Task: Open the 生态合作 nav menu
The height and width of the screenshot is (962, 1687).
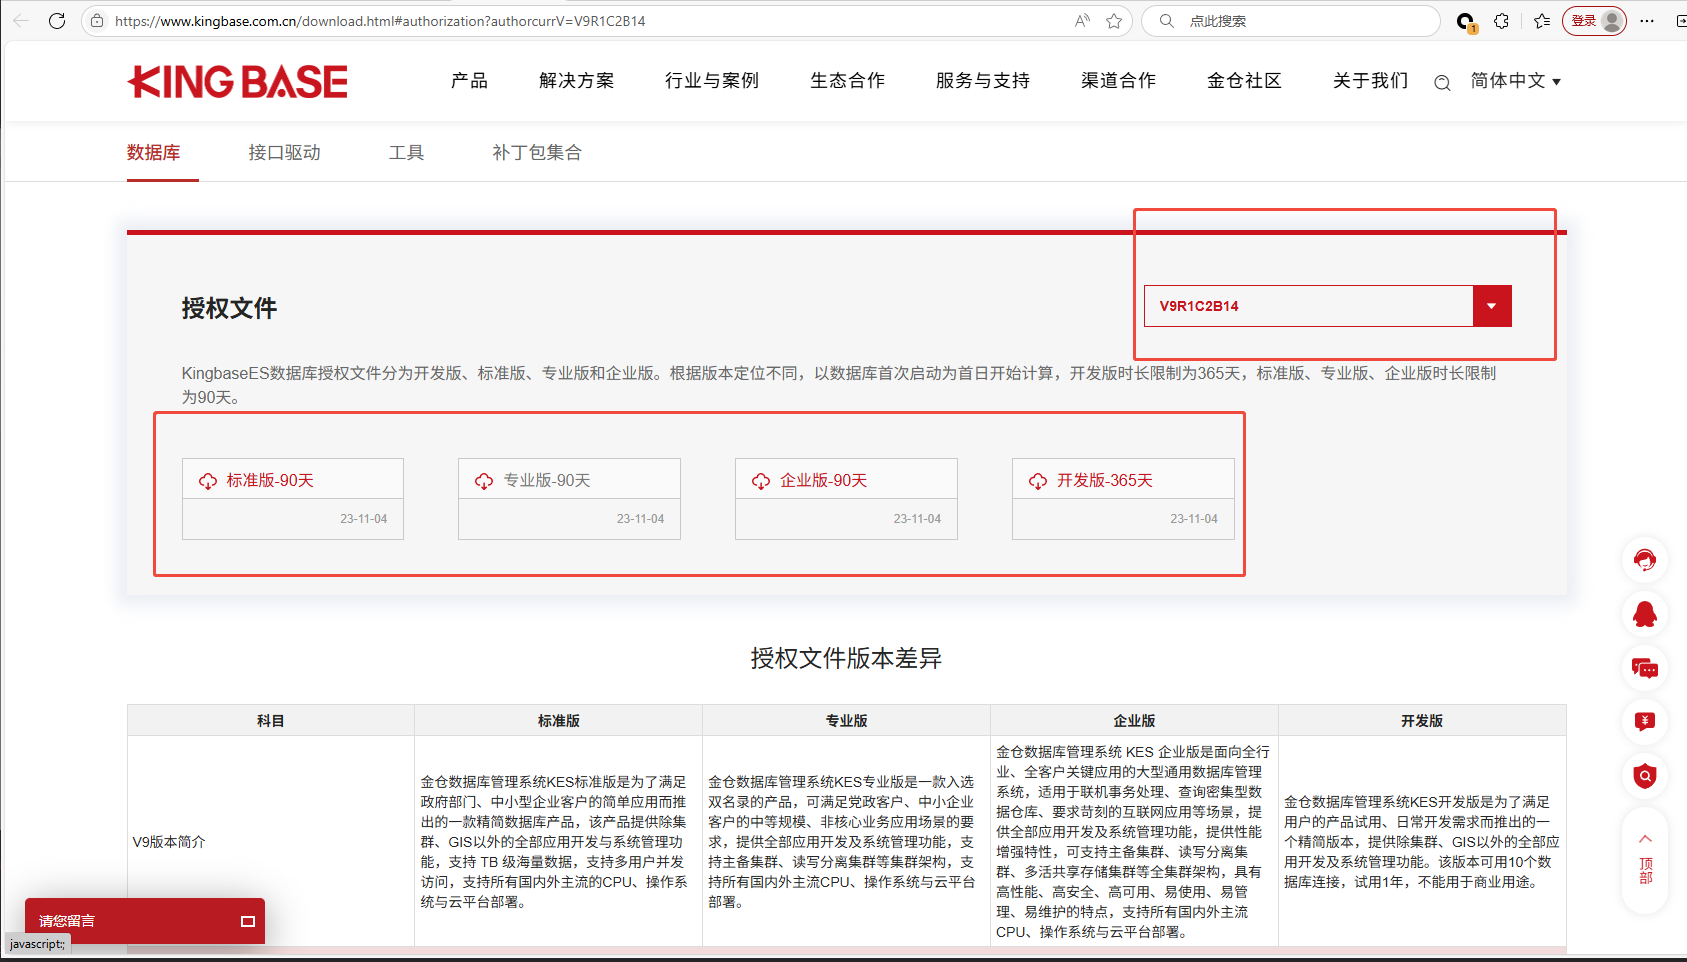Action: (x=848, y=81)
